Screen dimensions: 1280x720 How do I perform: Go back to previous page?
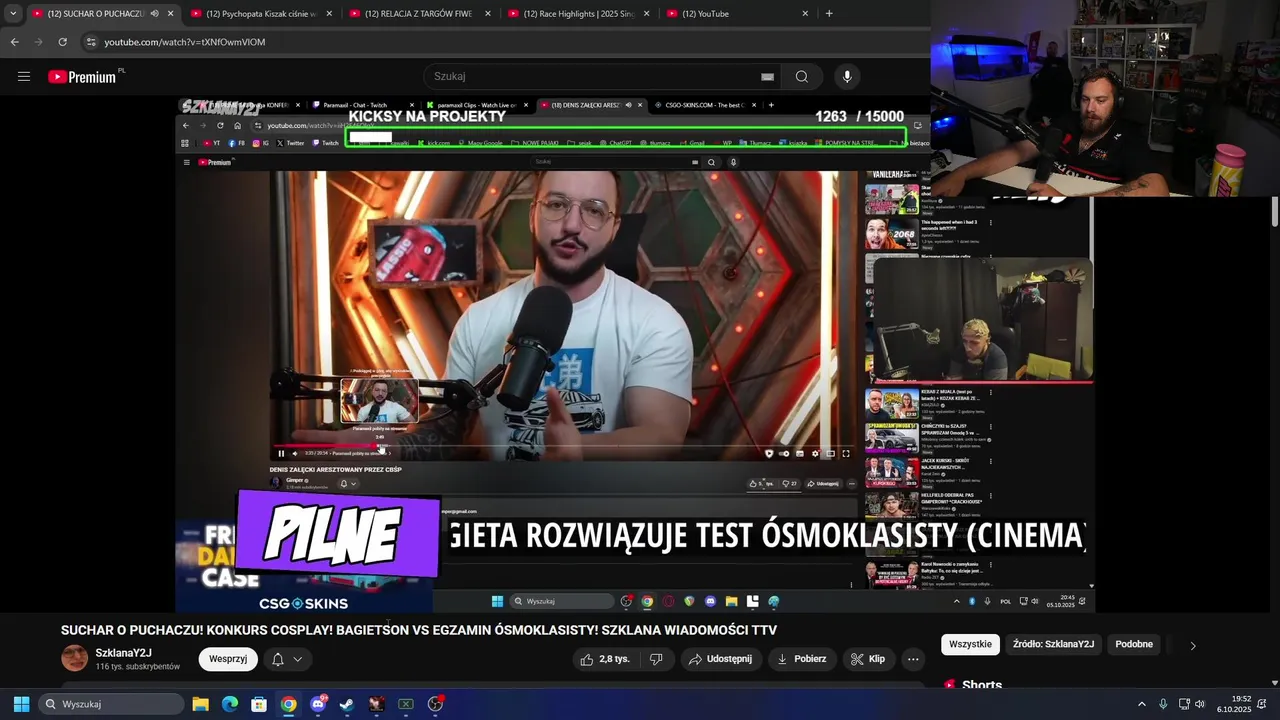coord(14,42)
